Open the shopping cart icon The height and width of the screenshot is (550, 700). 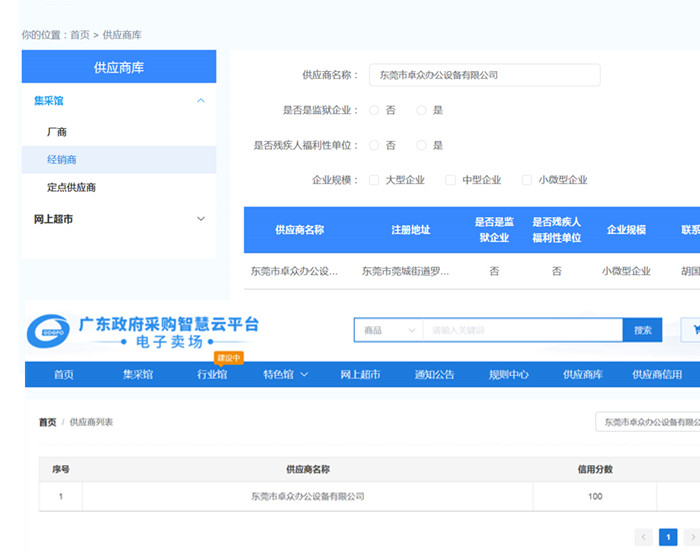(691, 329)
